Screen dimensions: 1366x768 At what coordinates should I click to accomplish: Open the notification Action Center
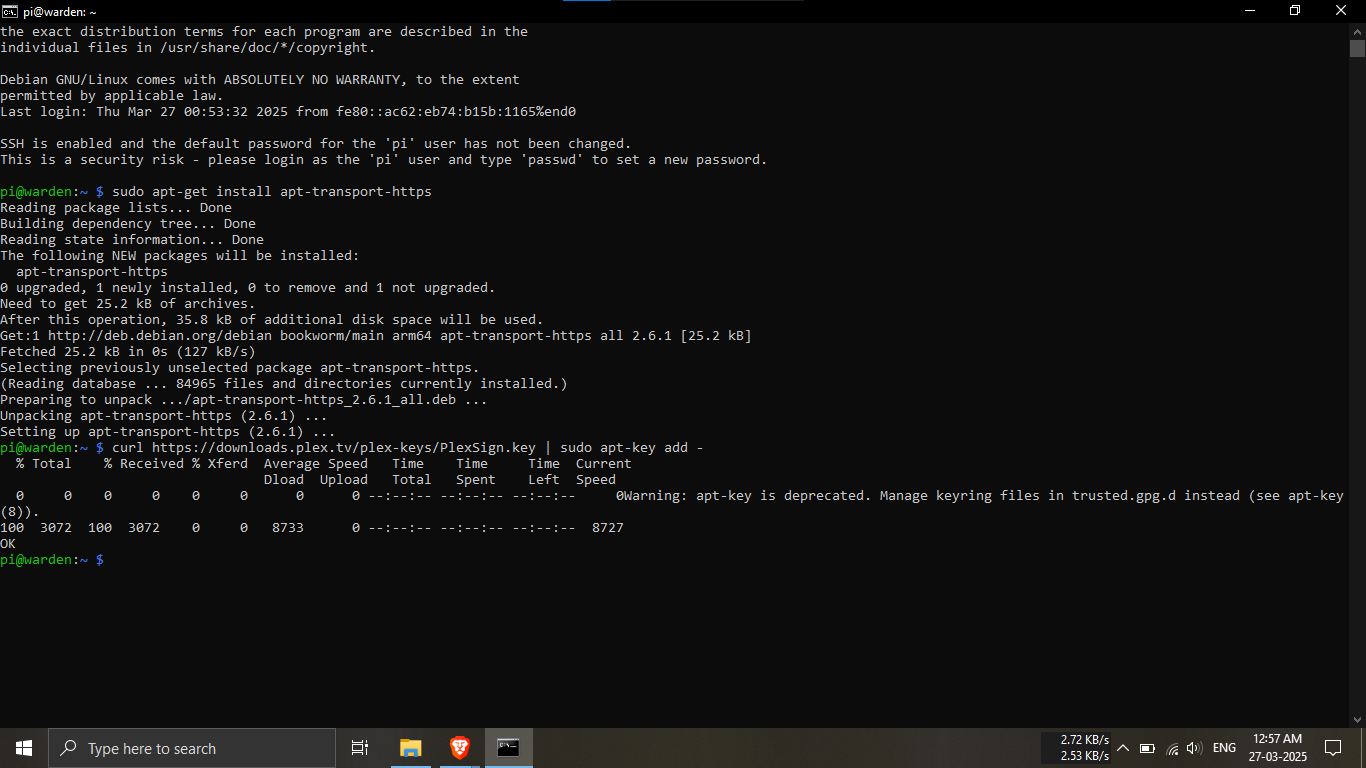tap(1332, 748)
